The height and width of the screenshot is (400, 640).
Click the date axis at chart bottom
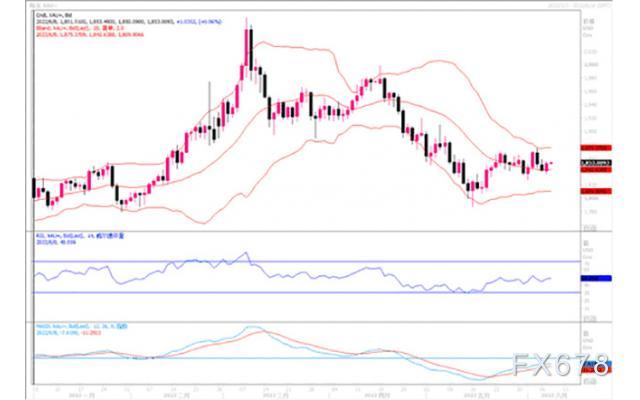[307, 392]
